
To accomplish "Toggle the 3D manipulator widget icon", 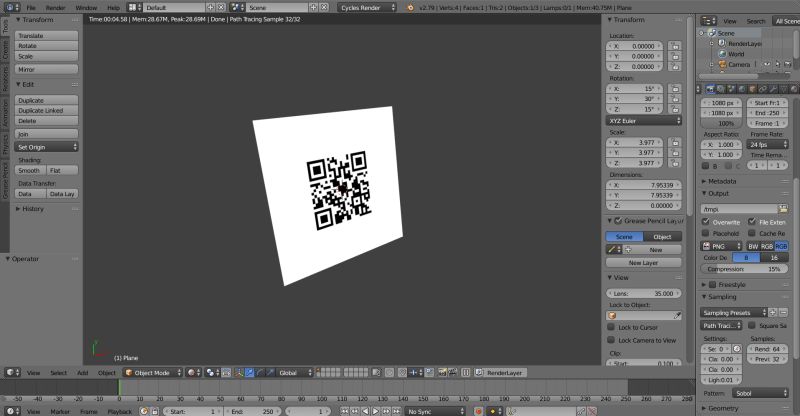I will [x=239, y=373].
